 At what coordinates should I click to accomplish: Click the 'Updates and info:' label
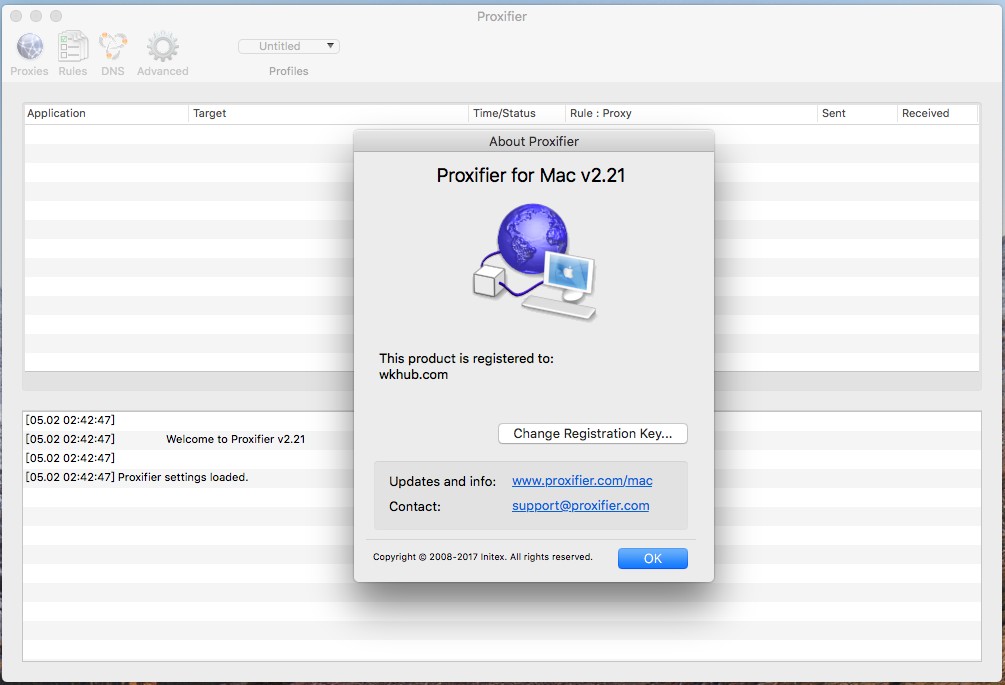442,481
